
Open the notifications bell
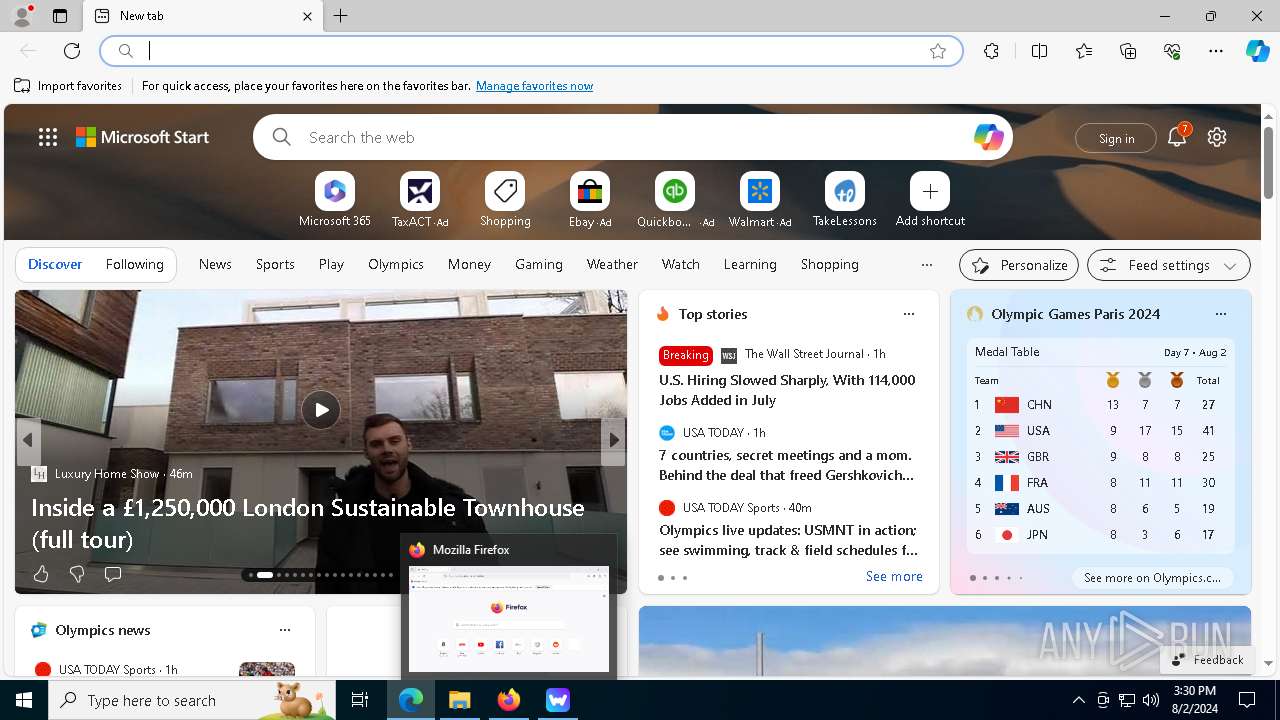(x=1177, y=137)
